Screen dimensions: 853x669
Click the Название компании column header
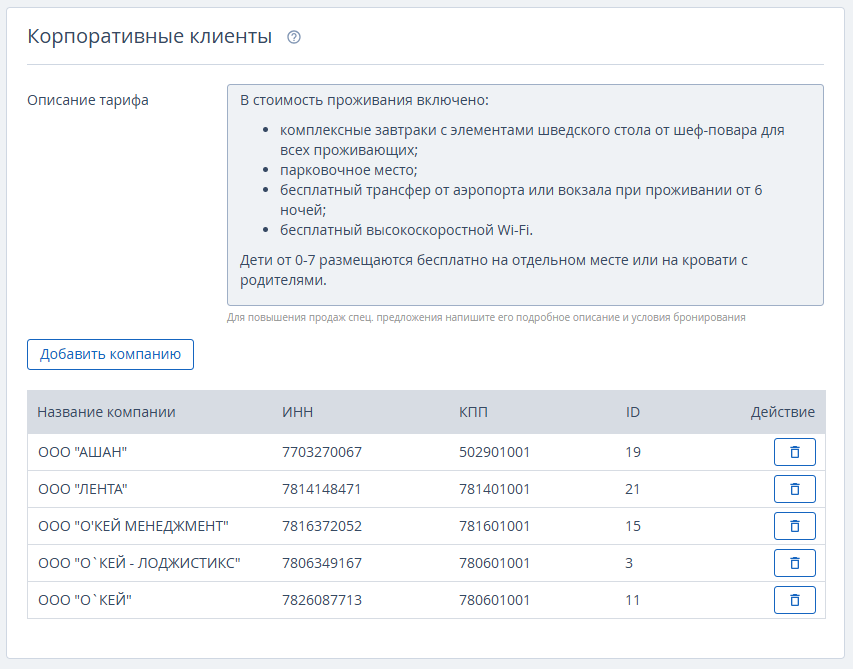106,412
